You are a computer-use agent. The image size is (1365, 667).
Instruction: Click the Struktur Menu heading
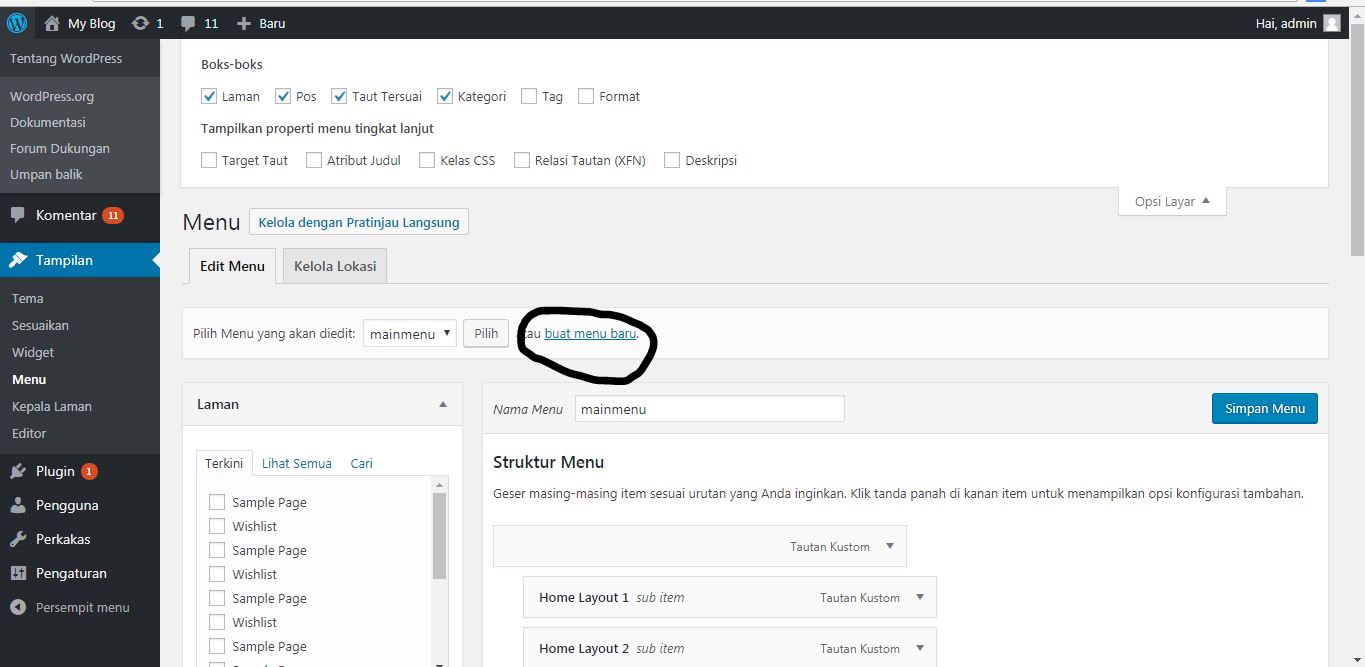coord(548,462)
